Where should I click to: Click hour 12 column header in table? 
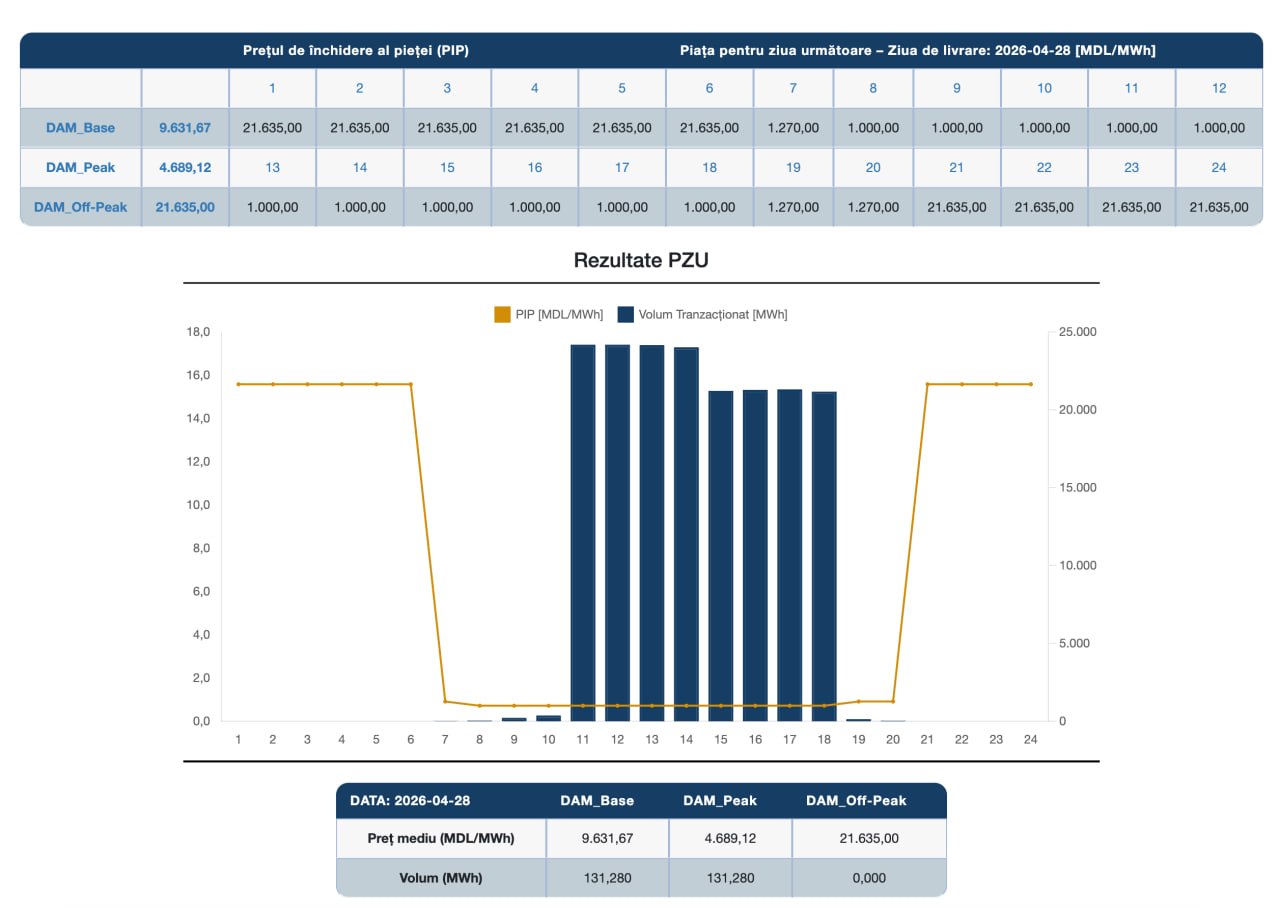coord(1218,88)
